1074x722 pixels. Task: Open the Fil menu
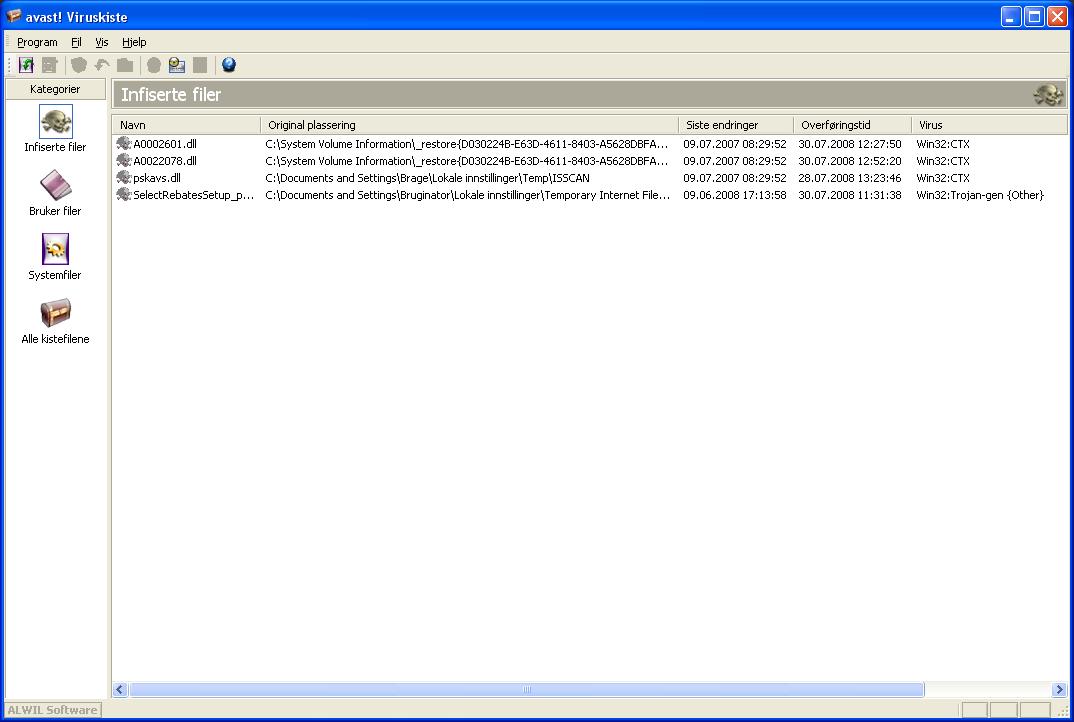click(76, 42)
